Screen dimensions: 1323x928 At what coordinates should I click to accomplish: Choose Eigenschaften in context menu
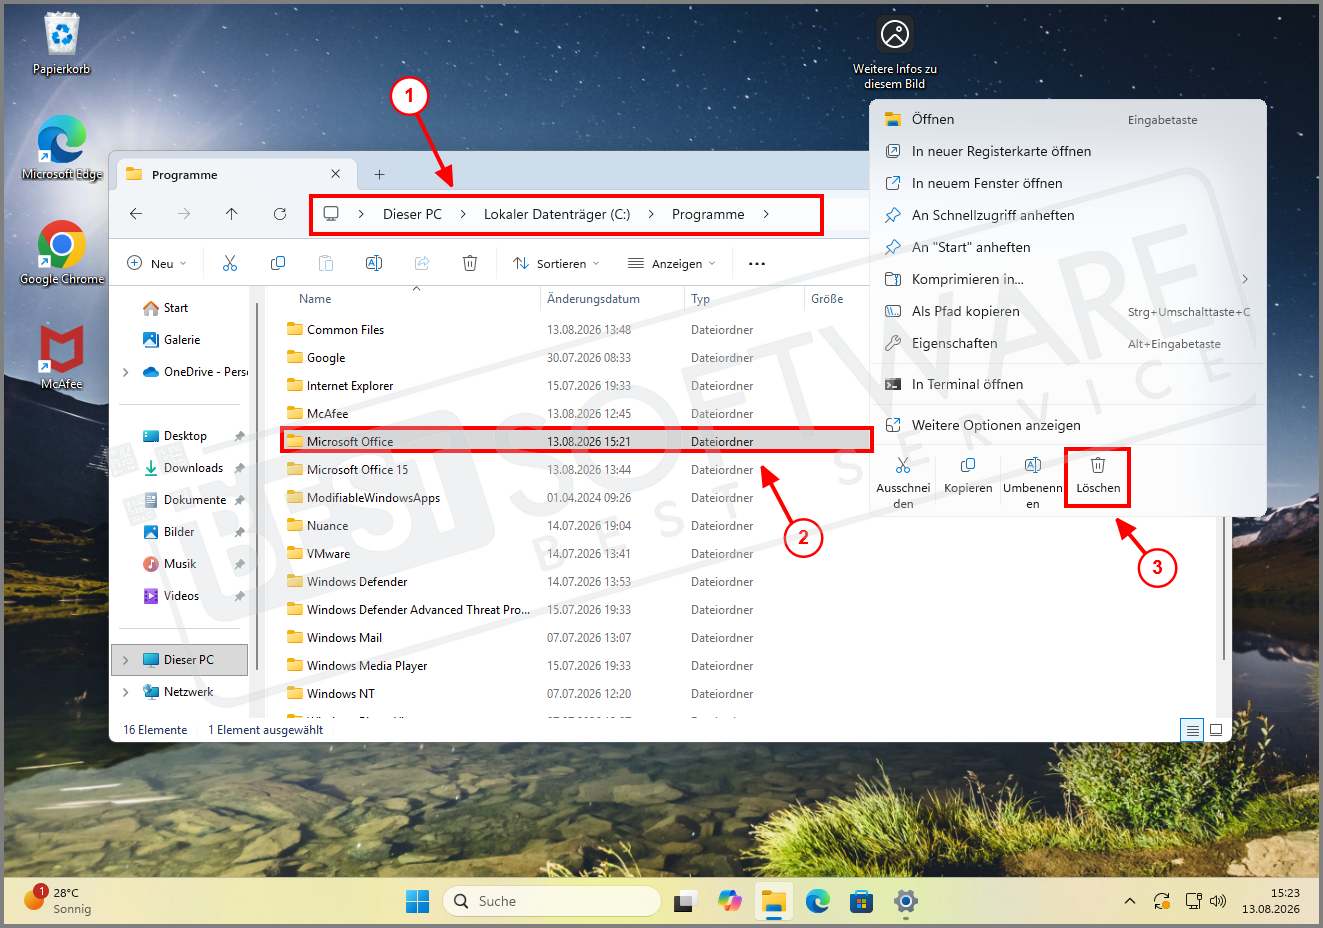pos(1067,343)
